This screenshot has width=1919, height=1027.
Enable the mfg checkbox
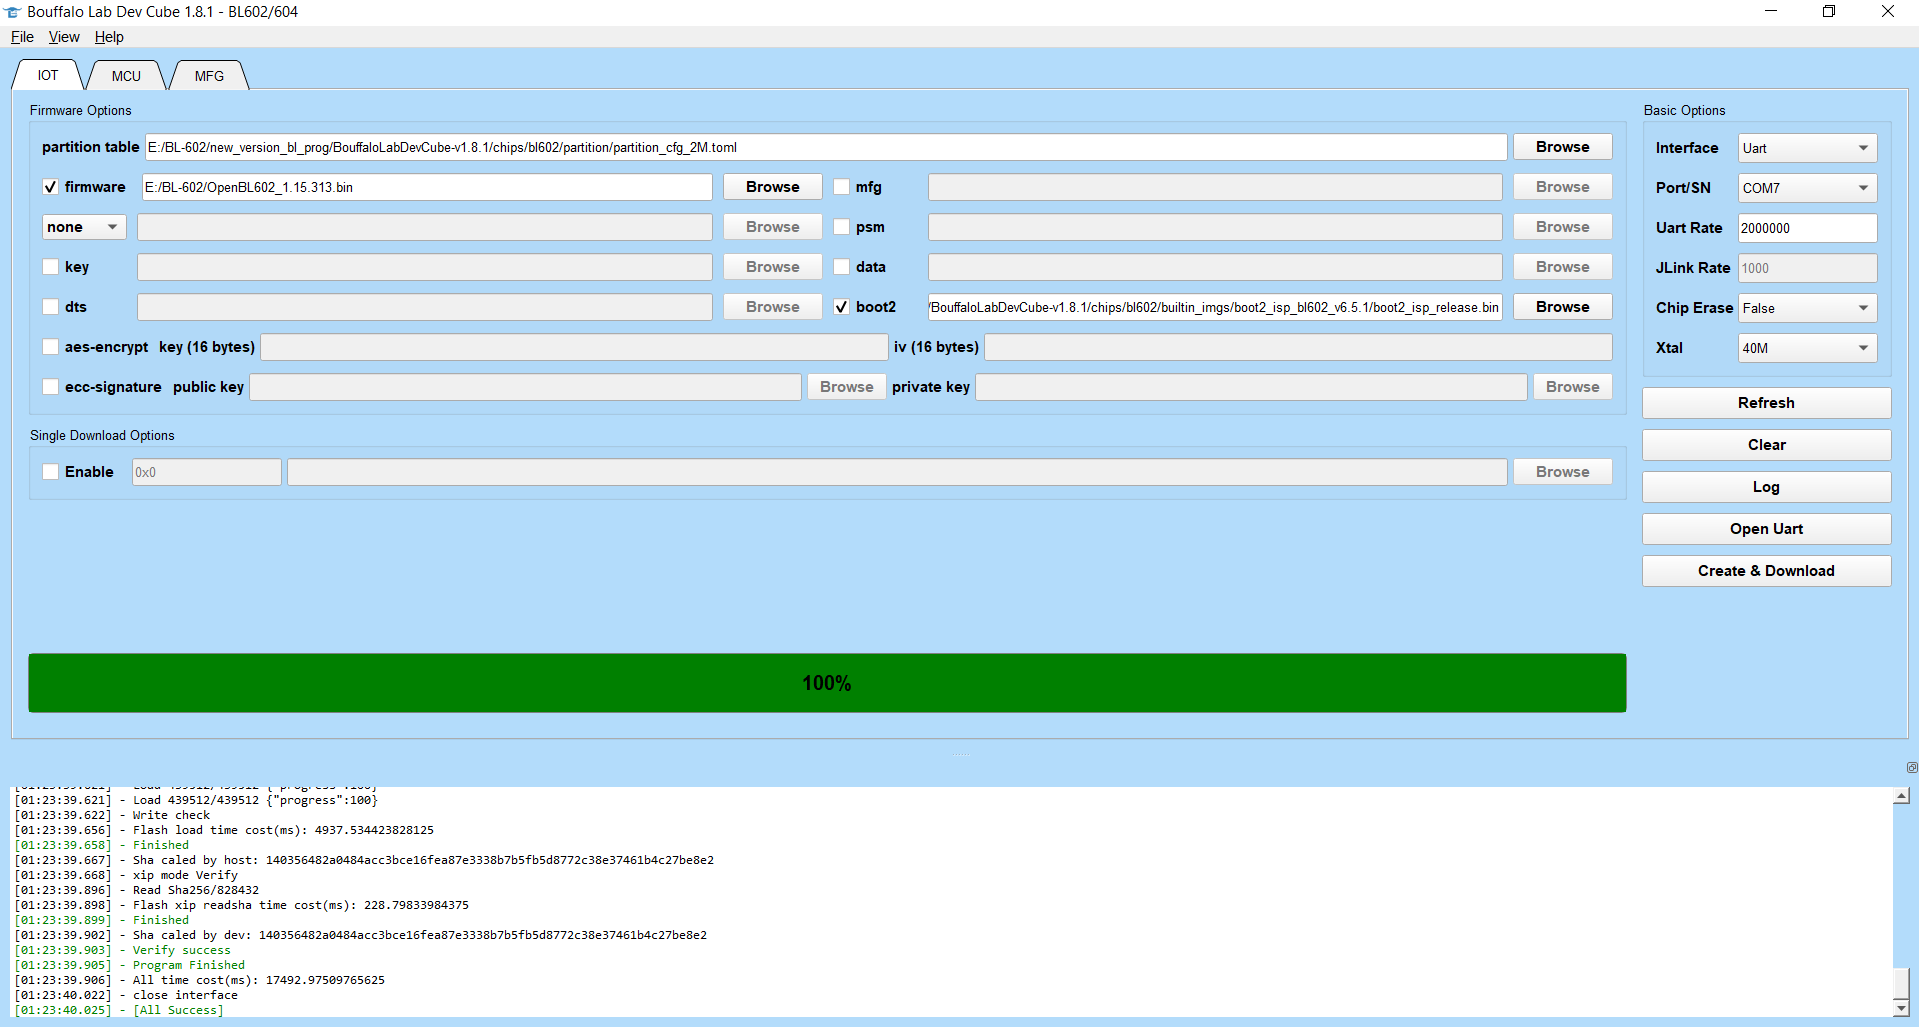[842, 187]
